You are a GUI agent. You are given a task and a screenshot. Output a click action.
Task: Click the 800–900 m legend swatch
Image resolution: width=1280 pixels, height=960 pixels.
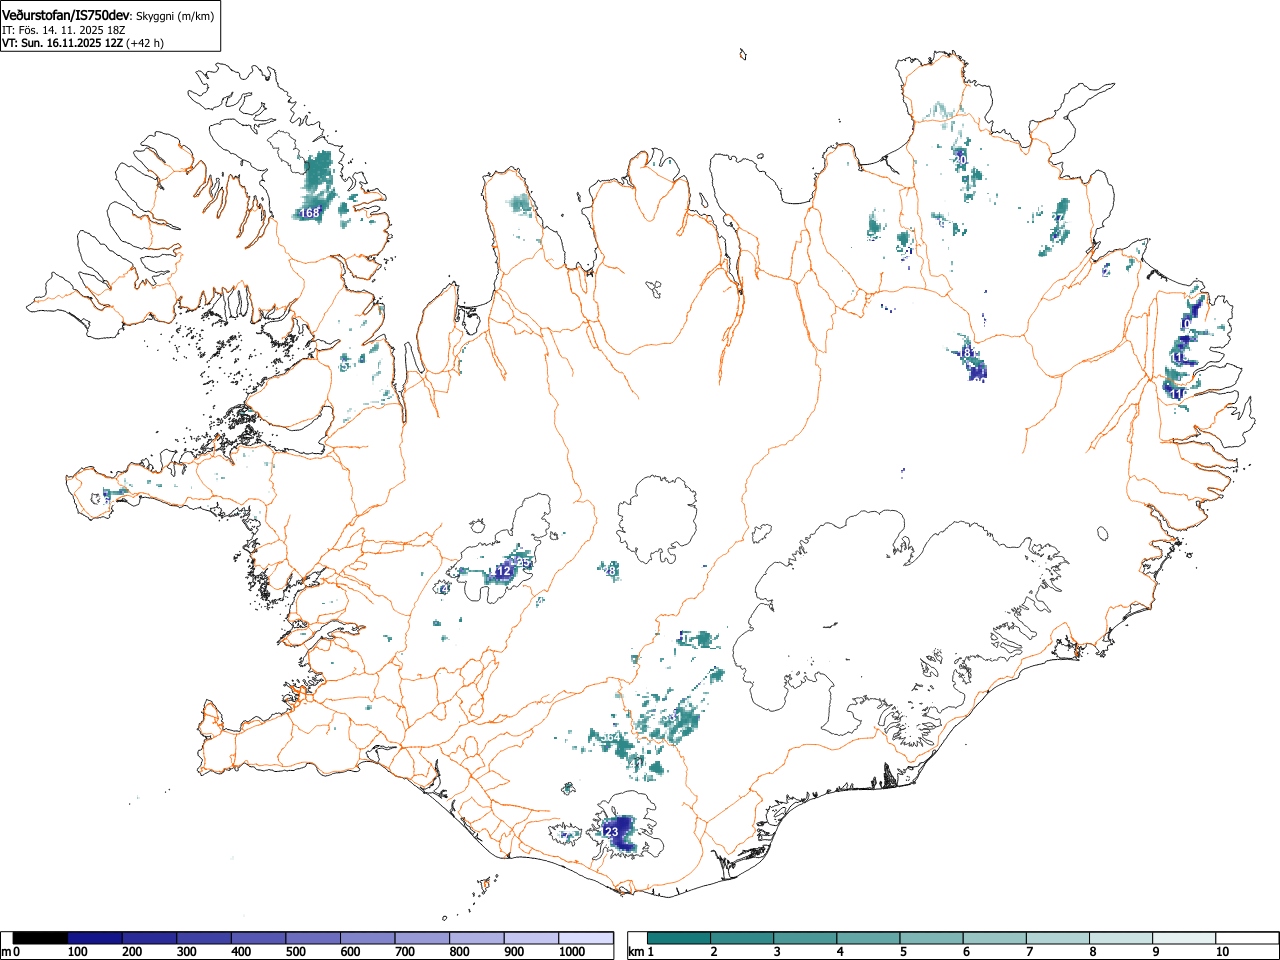(x=476, y=938)
